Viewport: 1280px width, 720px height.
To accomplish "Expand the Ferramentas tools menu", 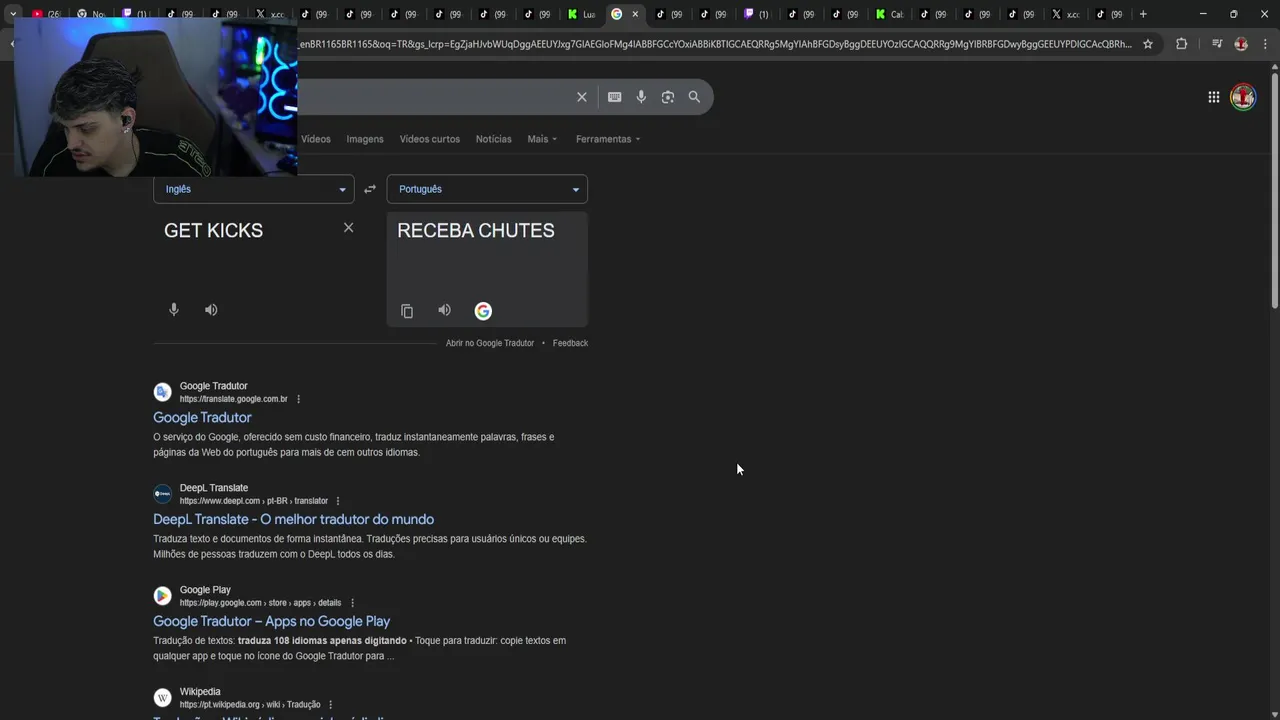I will coord(608,139).
